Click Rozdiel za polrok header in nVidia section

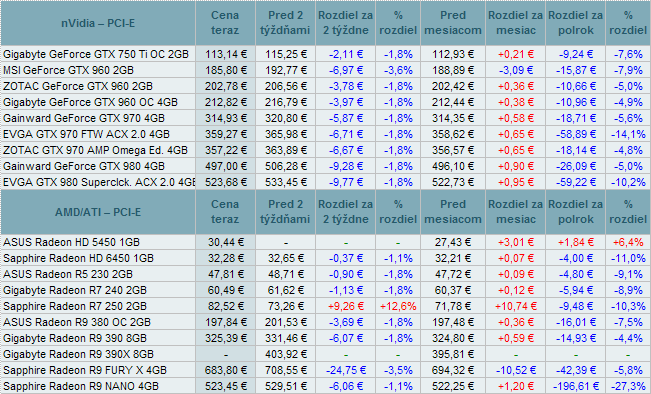point(575,23)
